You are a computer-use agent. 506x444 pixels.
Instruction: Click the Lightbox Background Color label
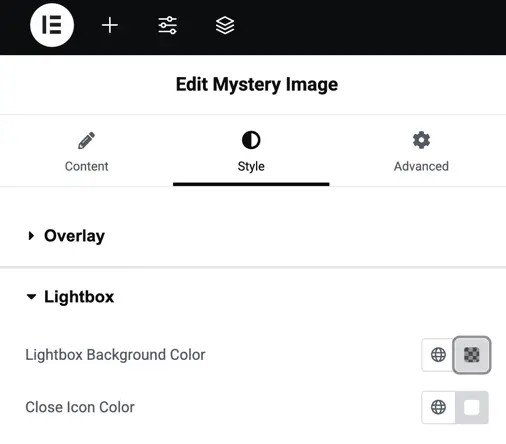click(x=115, y=355)
